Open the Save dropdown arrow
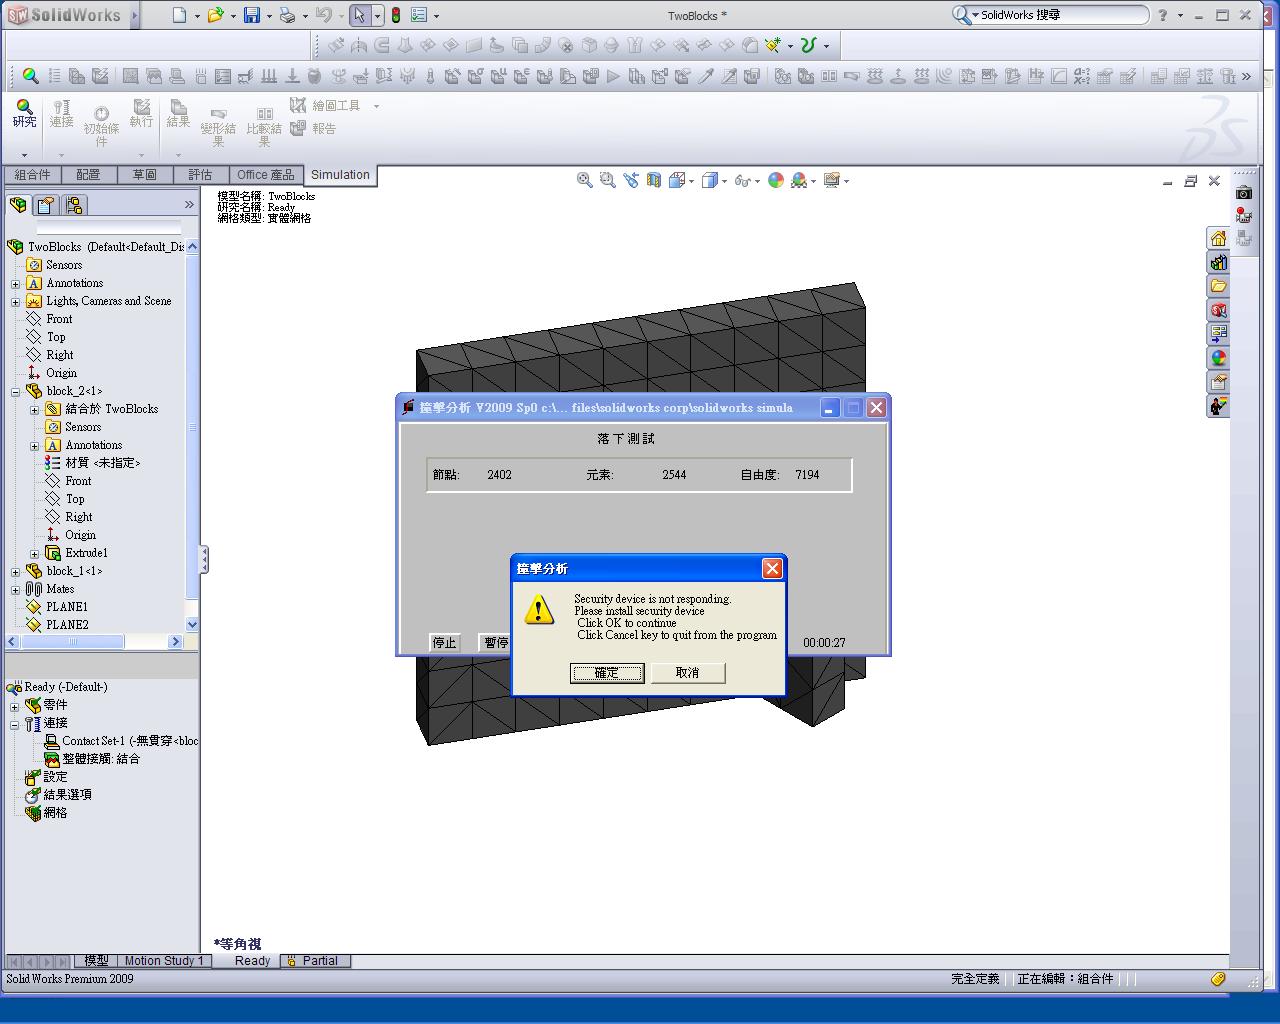Screen dimensions: 1280x1024 click(269, 16)
